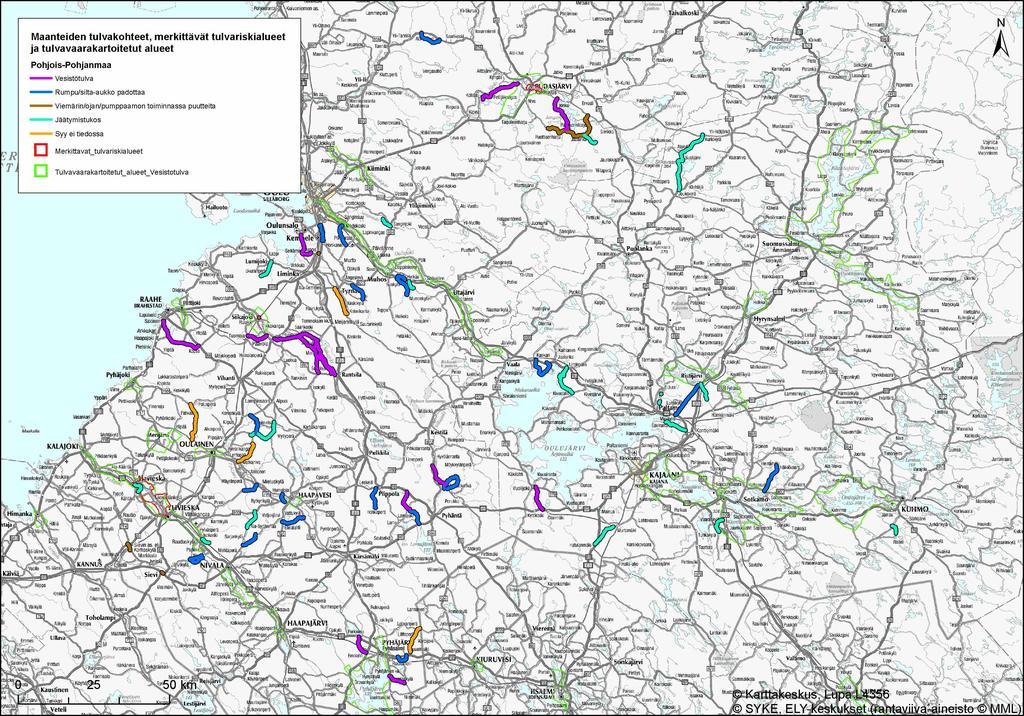The height and width of the screenshot is (716, 1024).
Task: Click the KANNUS town label
Action: tap(90, 562)
